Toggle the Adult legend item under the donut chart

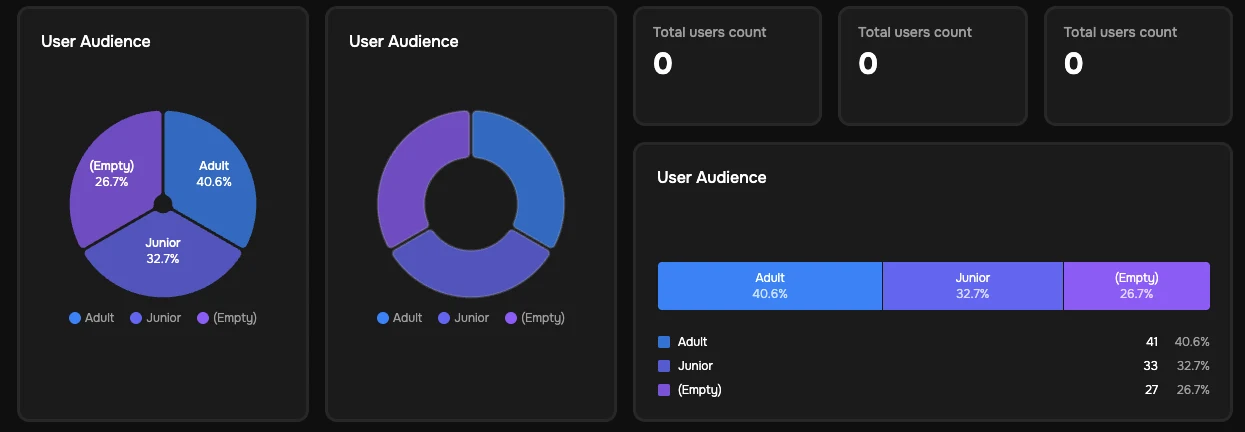click(399, 318)
